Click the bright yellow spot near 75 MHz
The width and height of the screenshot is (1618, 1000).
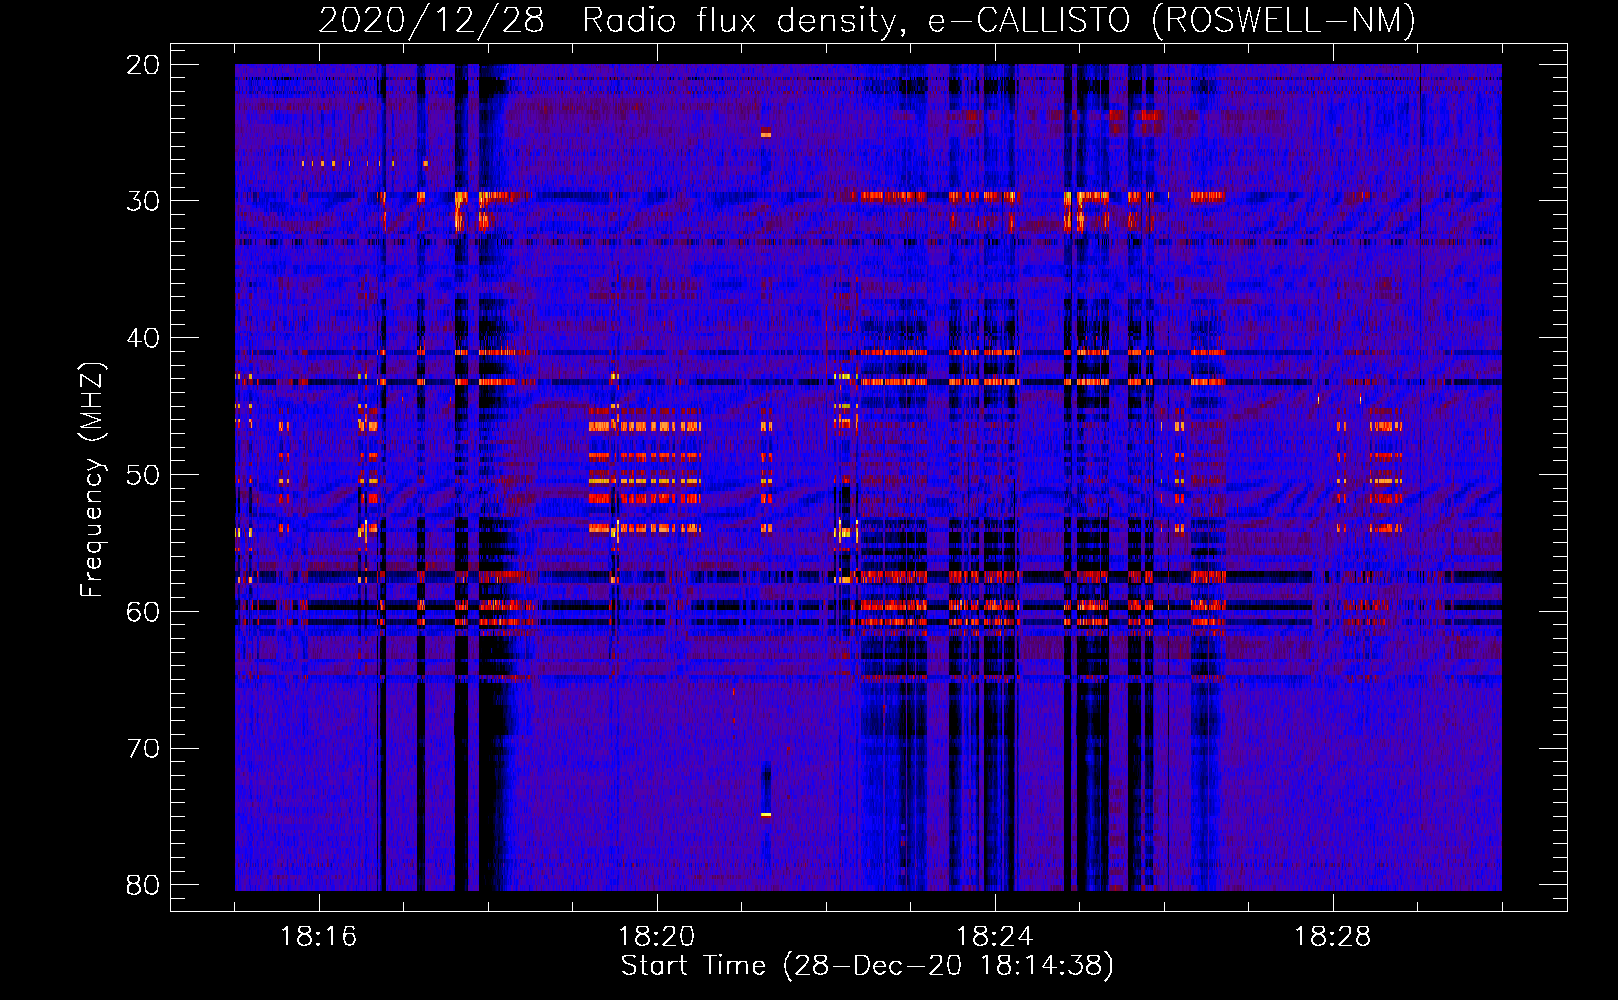point(766,815)
